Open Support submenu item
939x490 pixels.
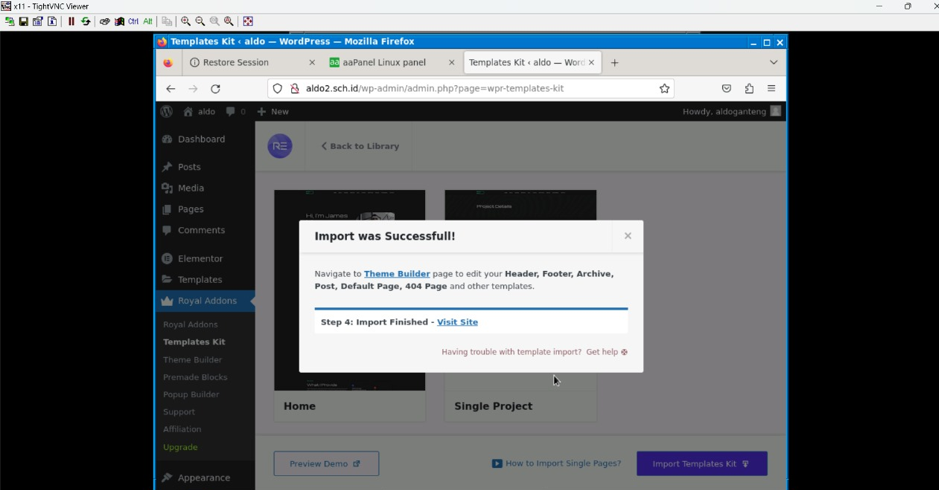(178, 412)
